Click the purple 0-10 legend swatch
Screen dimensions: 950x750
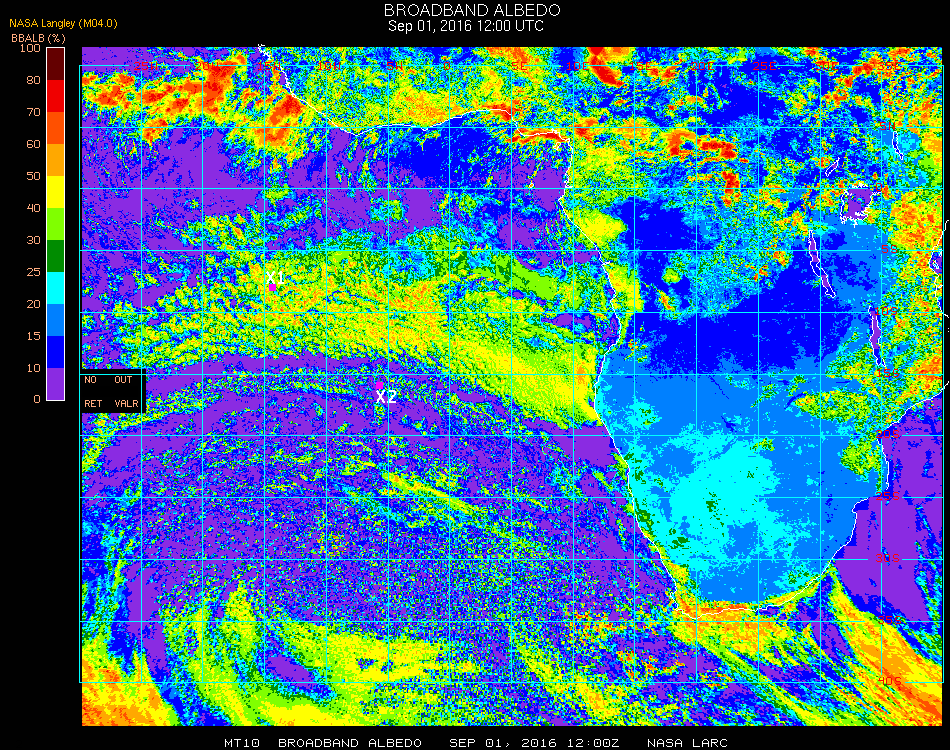point(56,384)
